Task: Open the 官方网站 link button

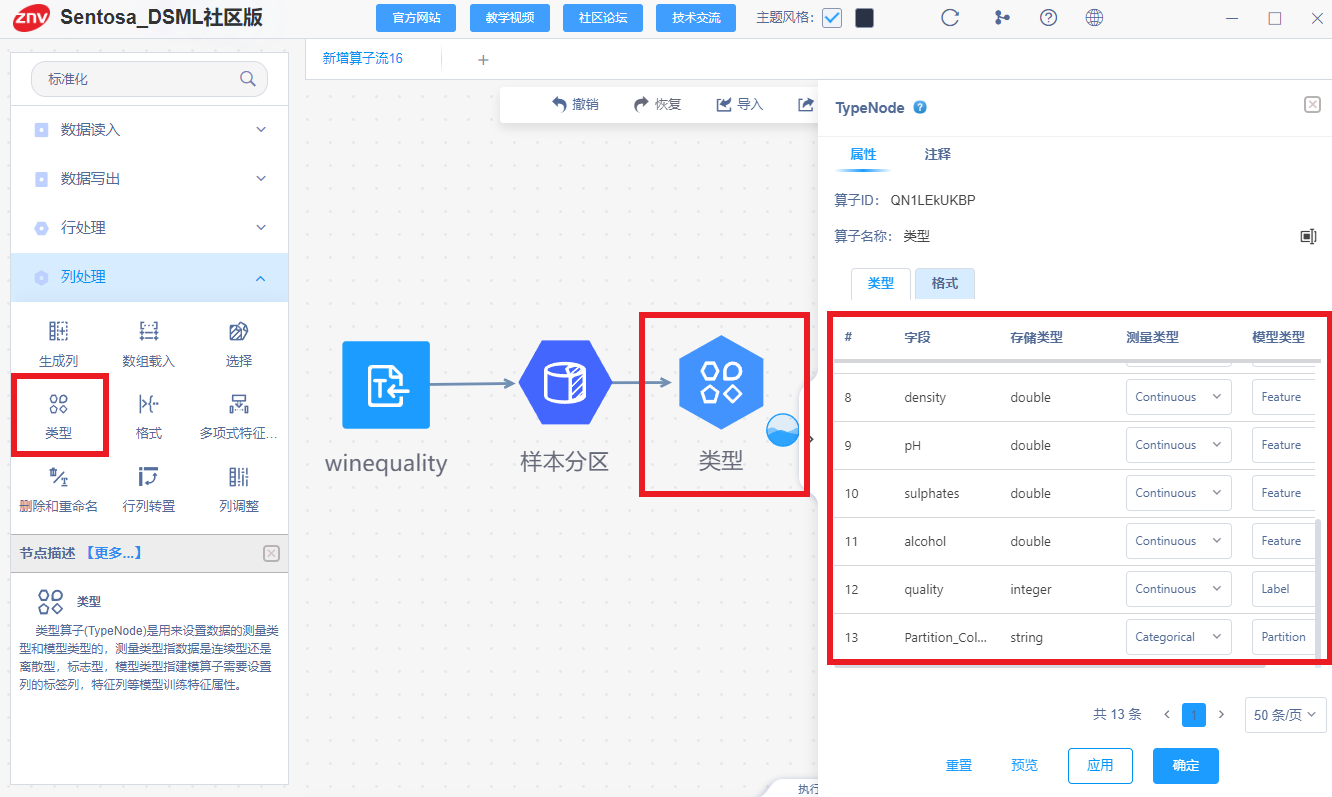Action: point(416,18)
